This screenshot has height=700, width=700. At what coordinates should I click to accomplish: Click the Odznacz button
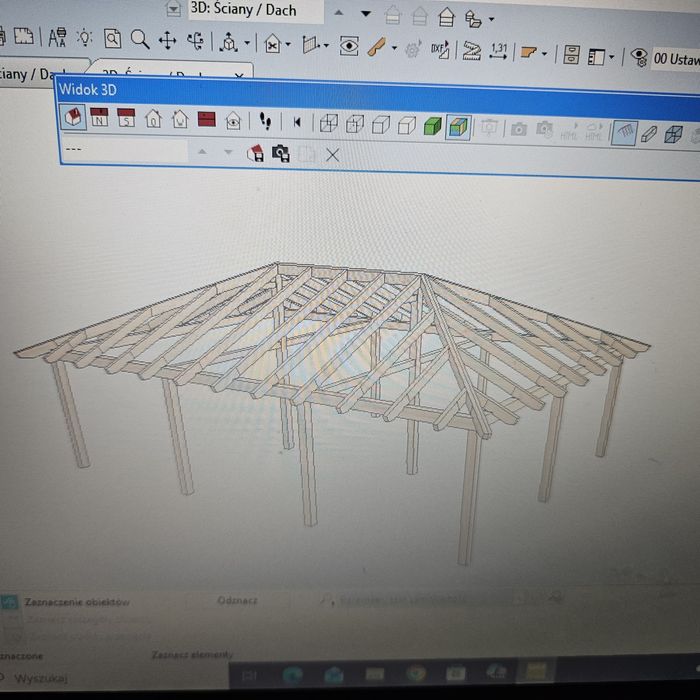click(x=237, y=600)
